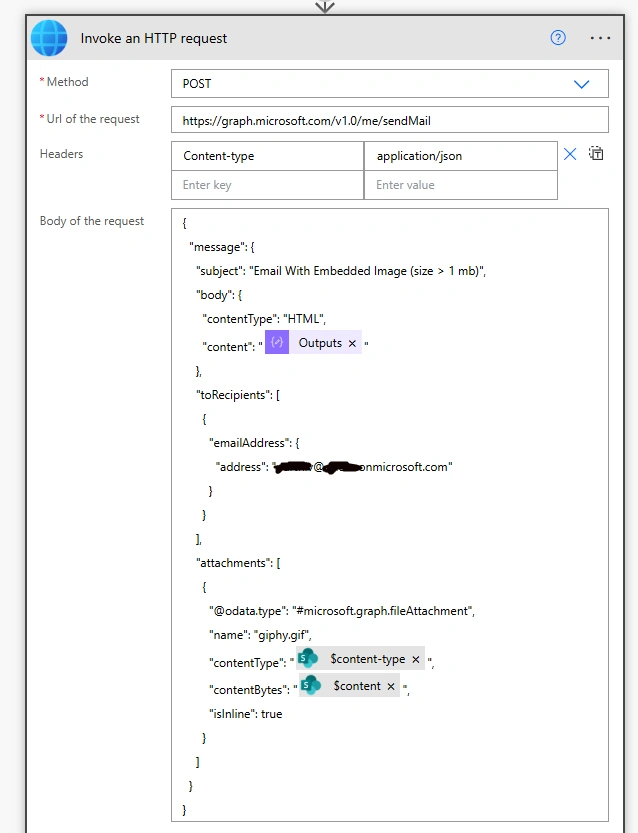Click the "@odata.type" fileAttachment line

pos(342,611)
